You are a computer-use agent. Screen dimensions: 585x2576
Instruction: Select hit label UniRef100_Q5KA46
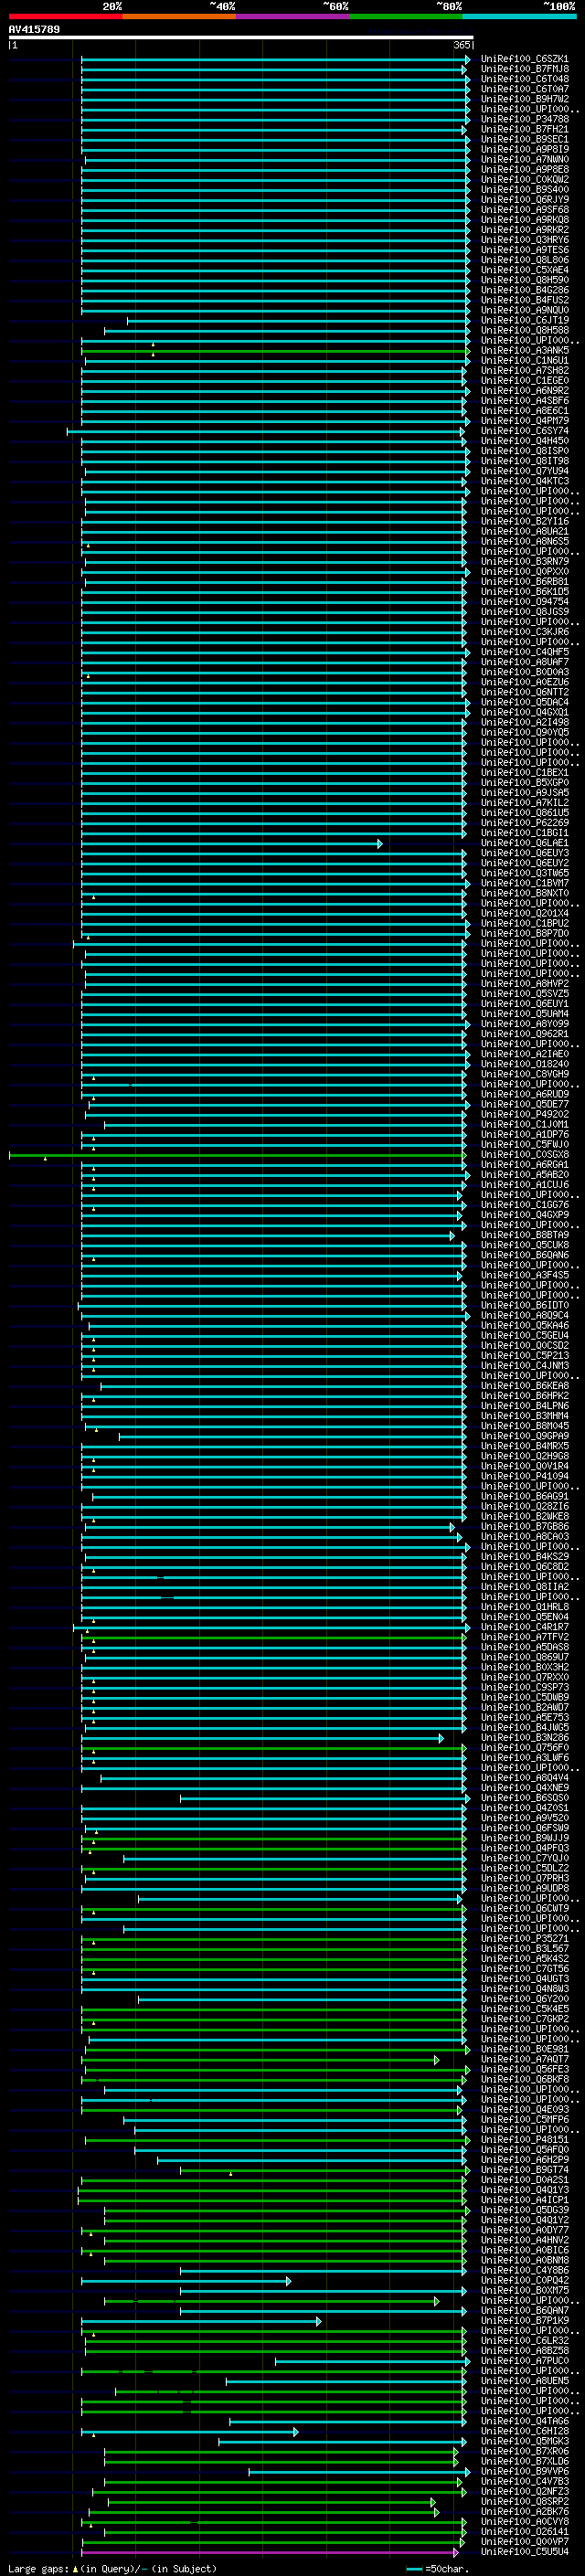coord(524,1325)
